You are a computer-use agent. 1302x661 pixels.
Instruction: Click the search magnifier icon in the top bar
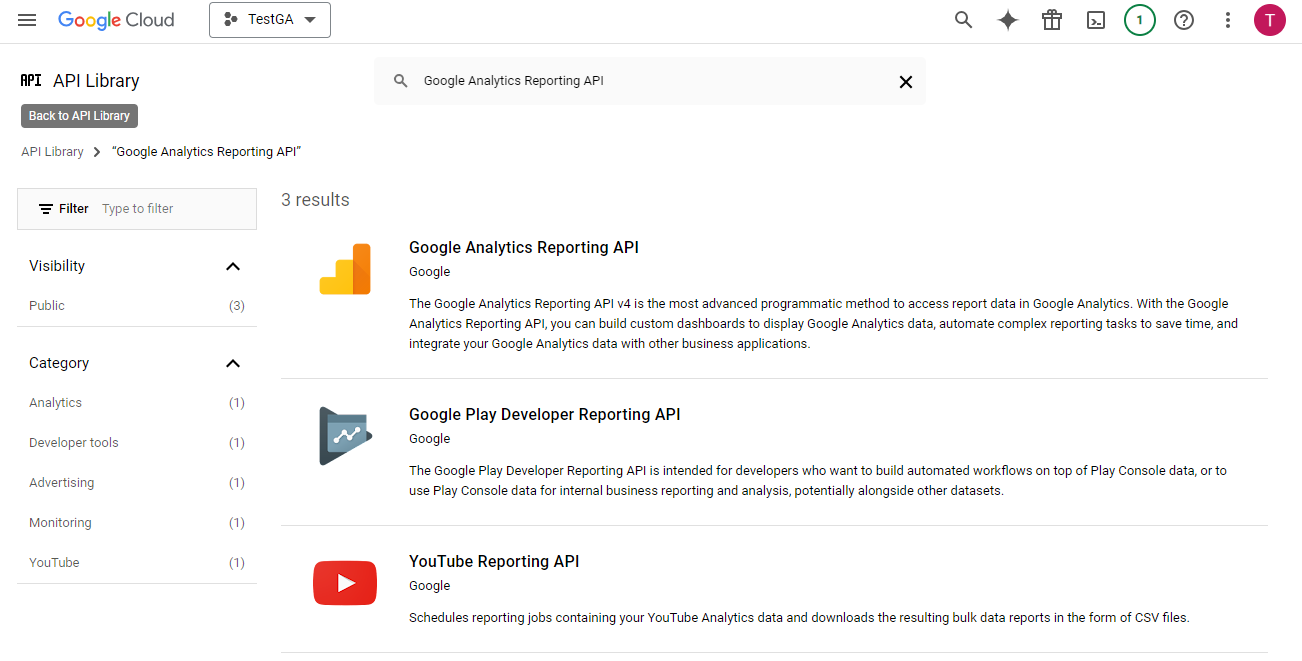click(963, 20)
